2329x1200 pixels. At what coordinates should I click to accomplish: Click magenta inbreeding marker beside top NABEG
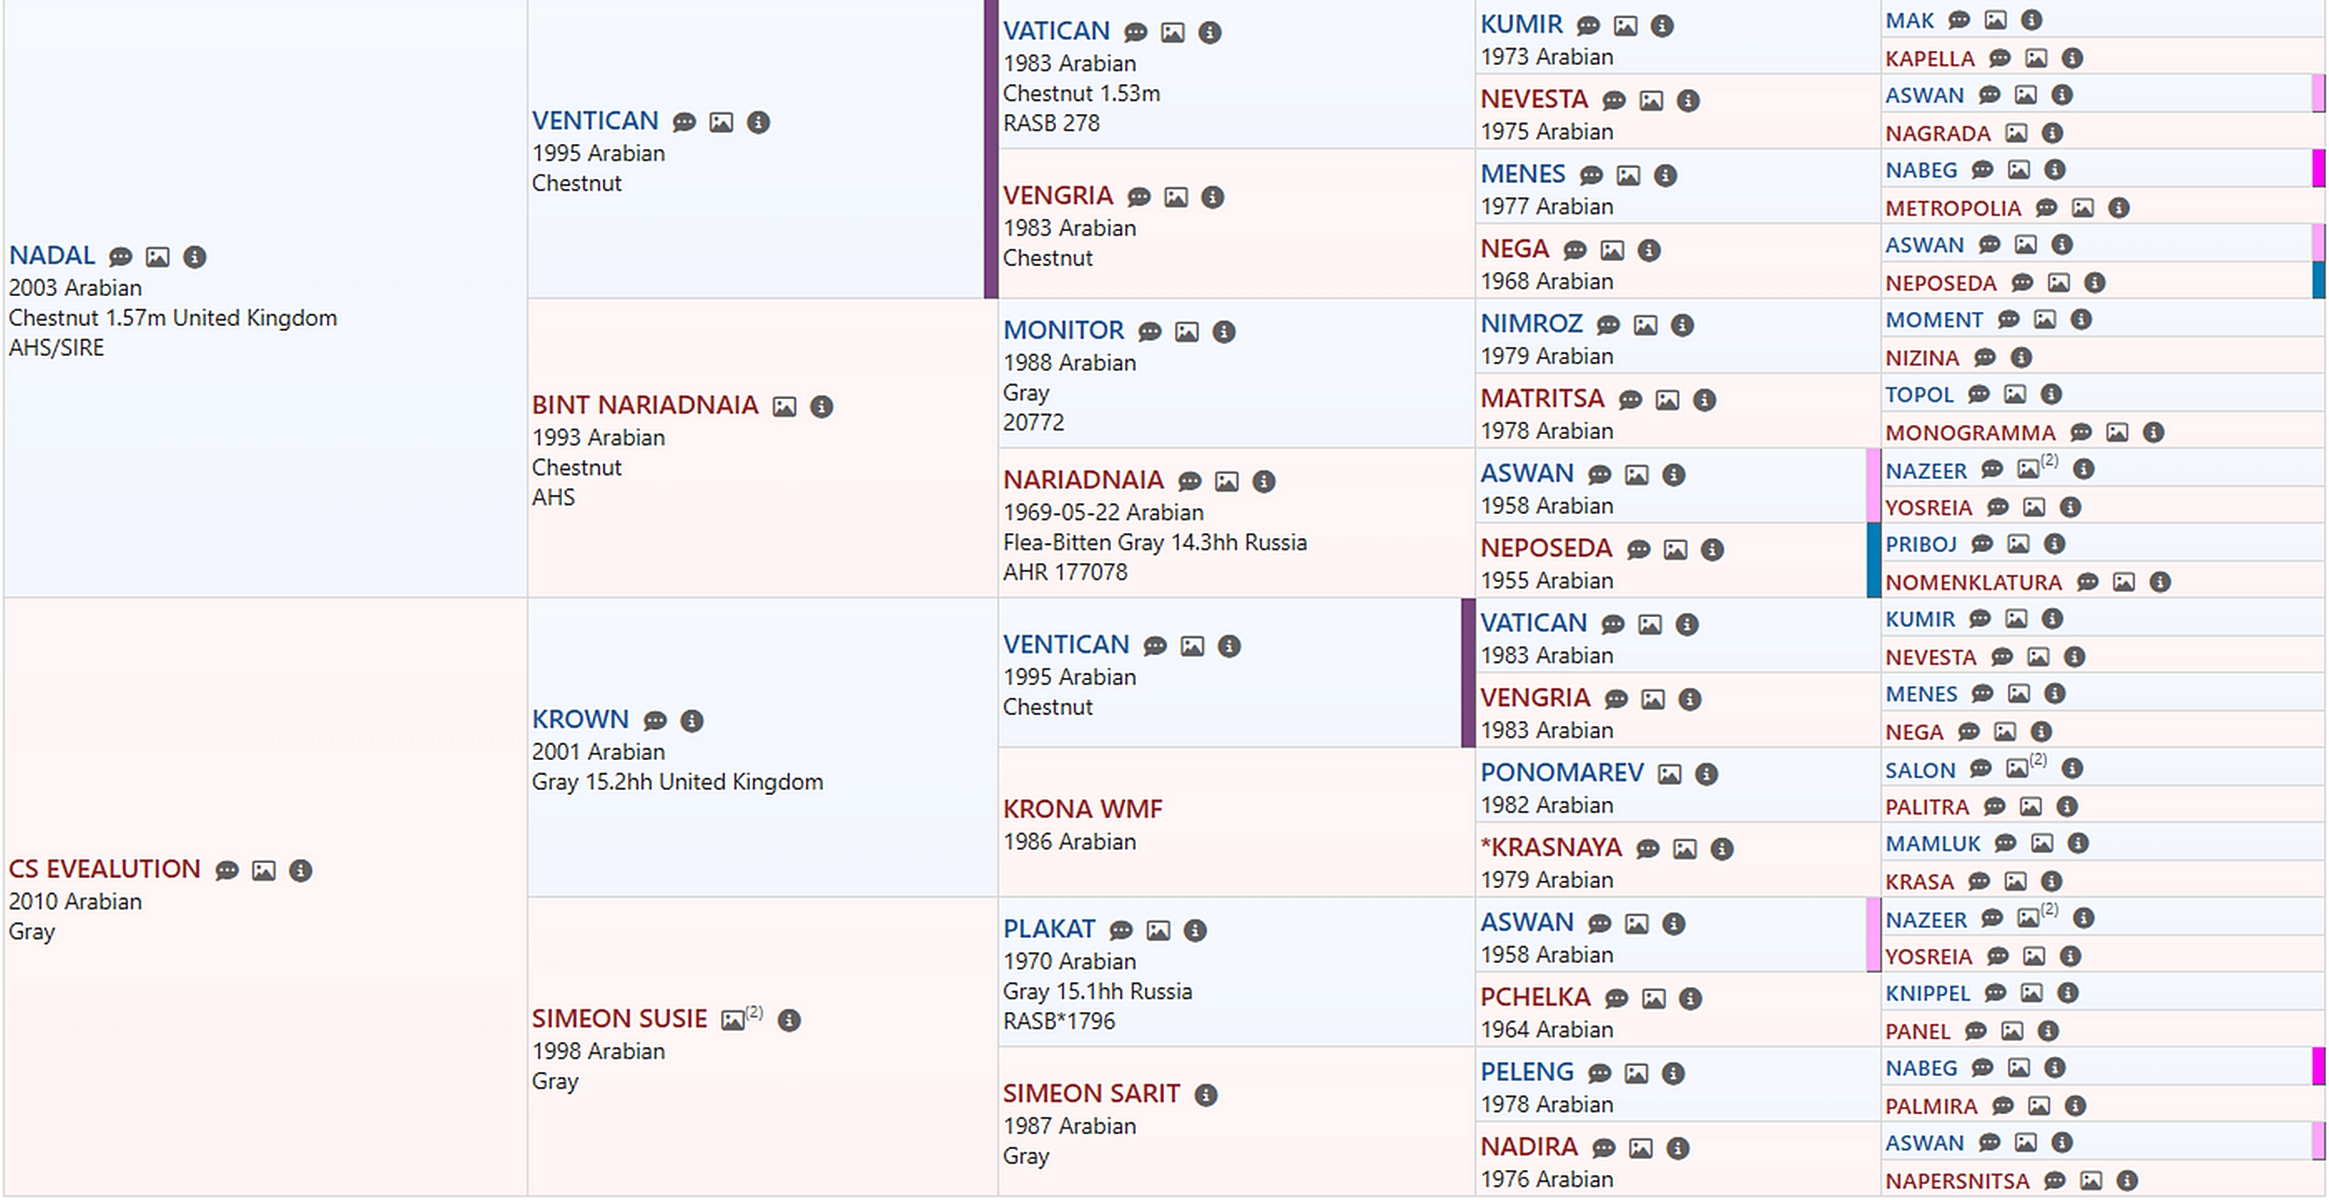click(x=2318, y=169)
